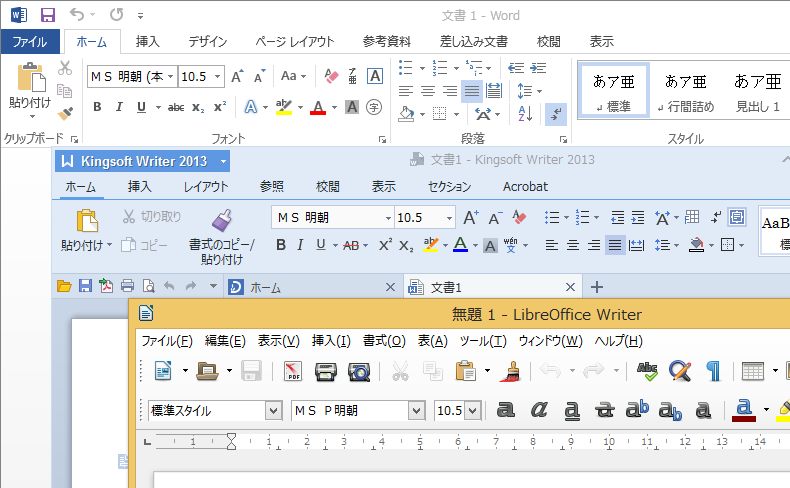Open Word font size dropdown
Image resolution: width=790 pixels, height=488 pixels.
tap(218, 77)
